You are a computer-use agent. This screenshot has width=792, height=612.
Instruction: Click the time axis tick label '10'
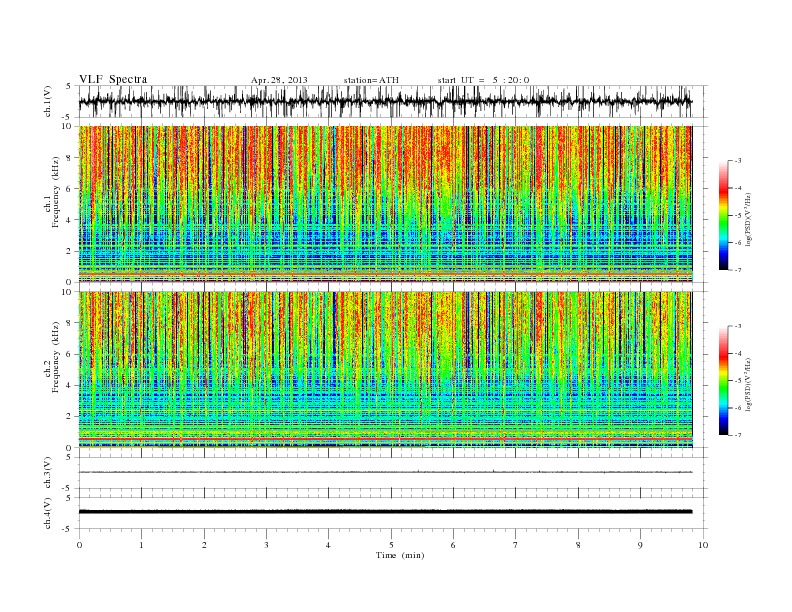point(703,545)
